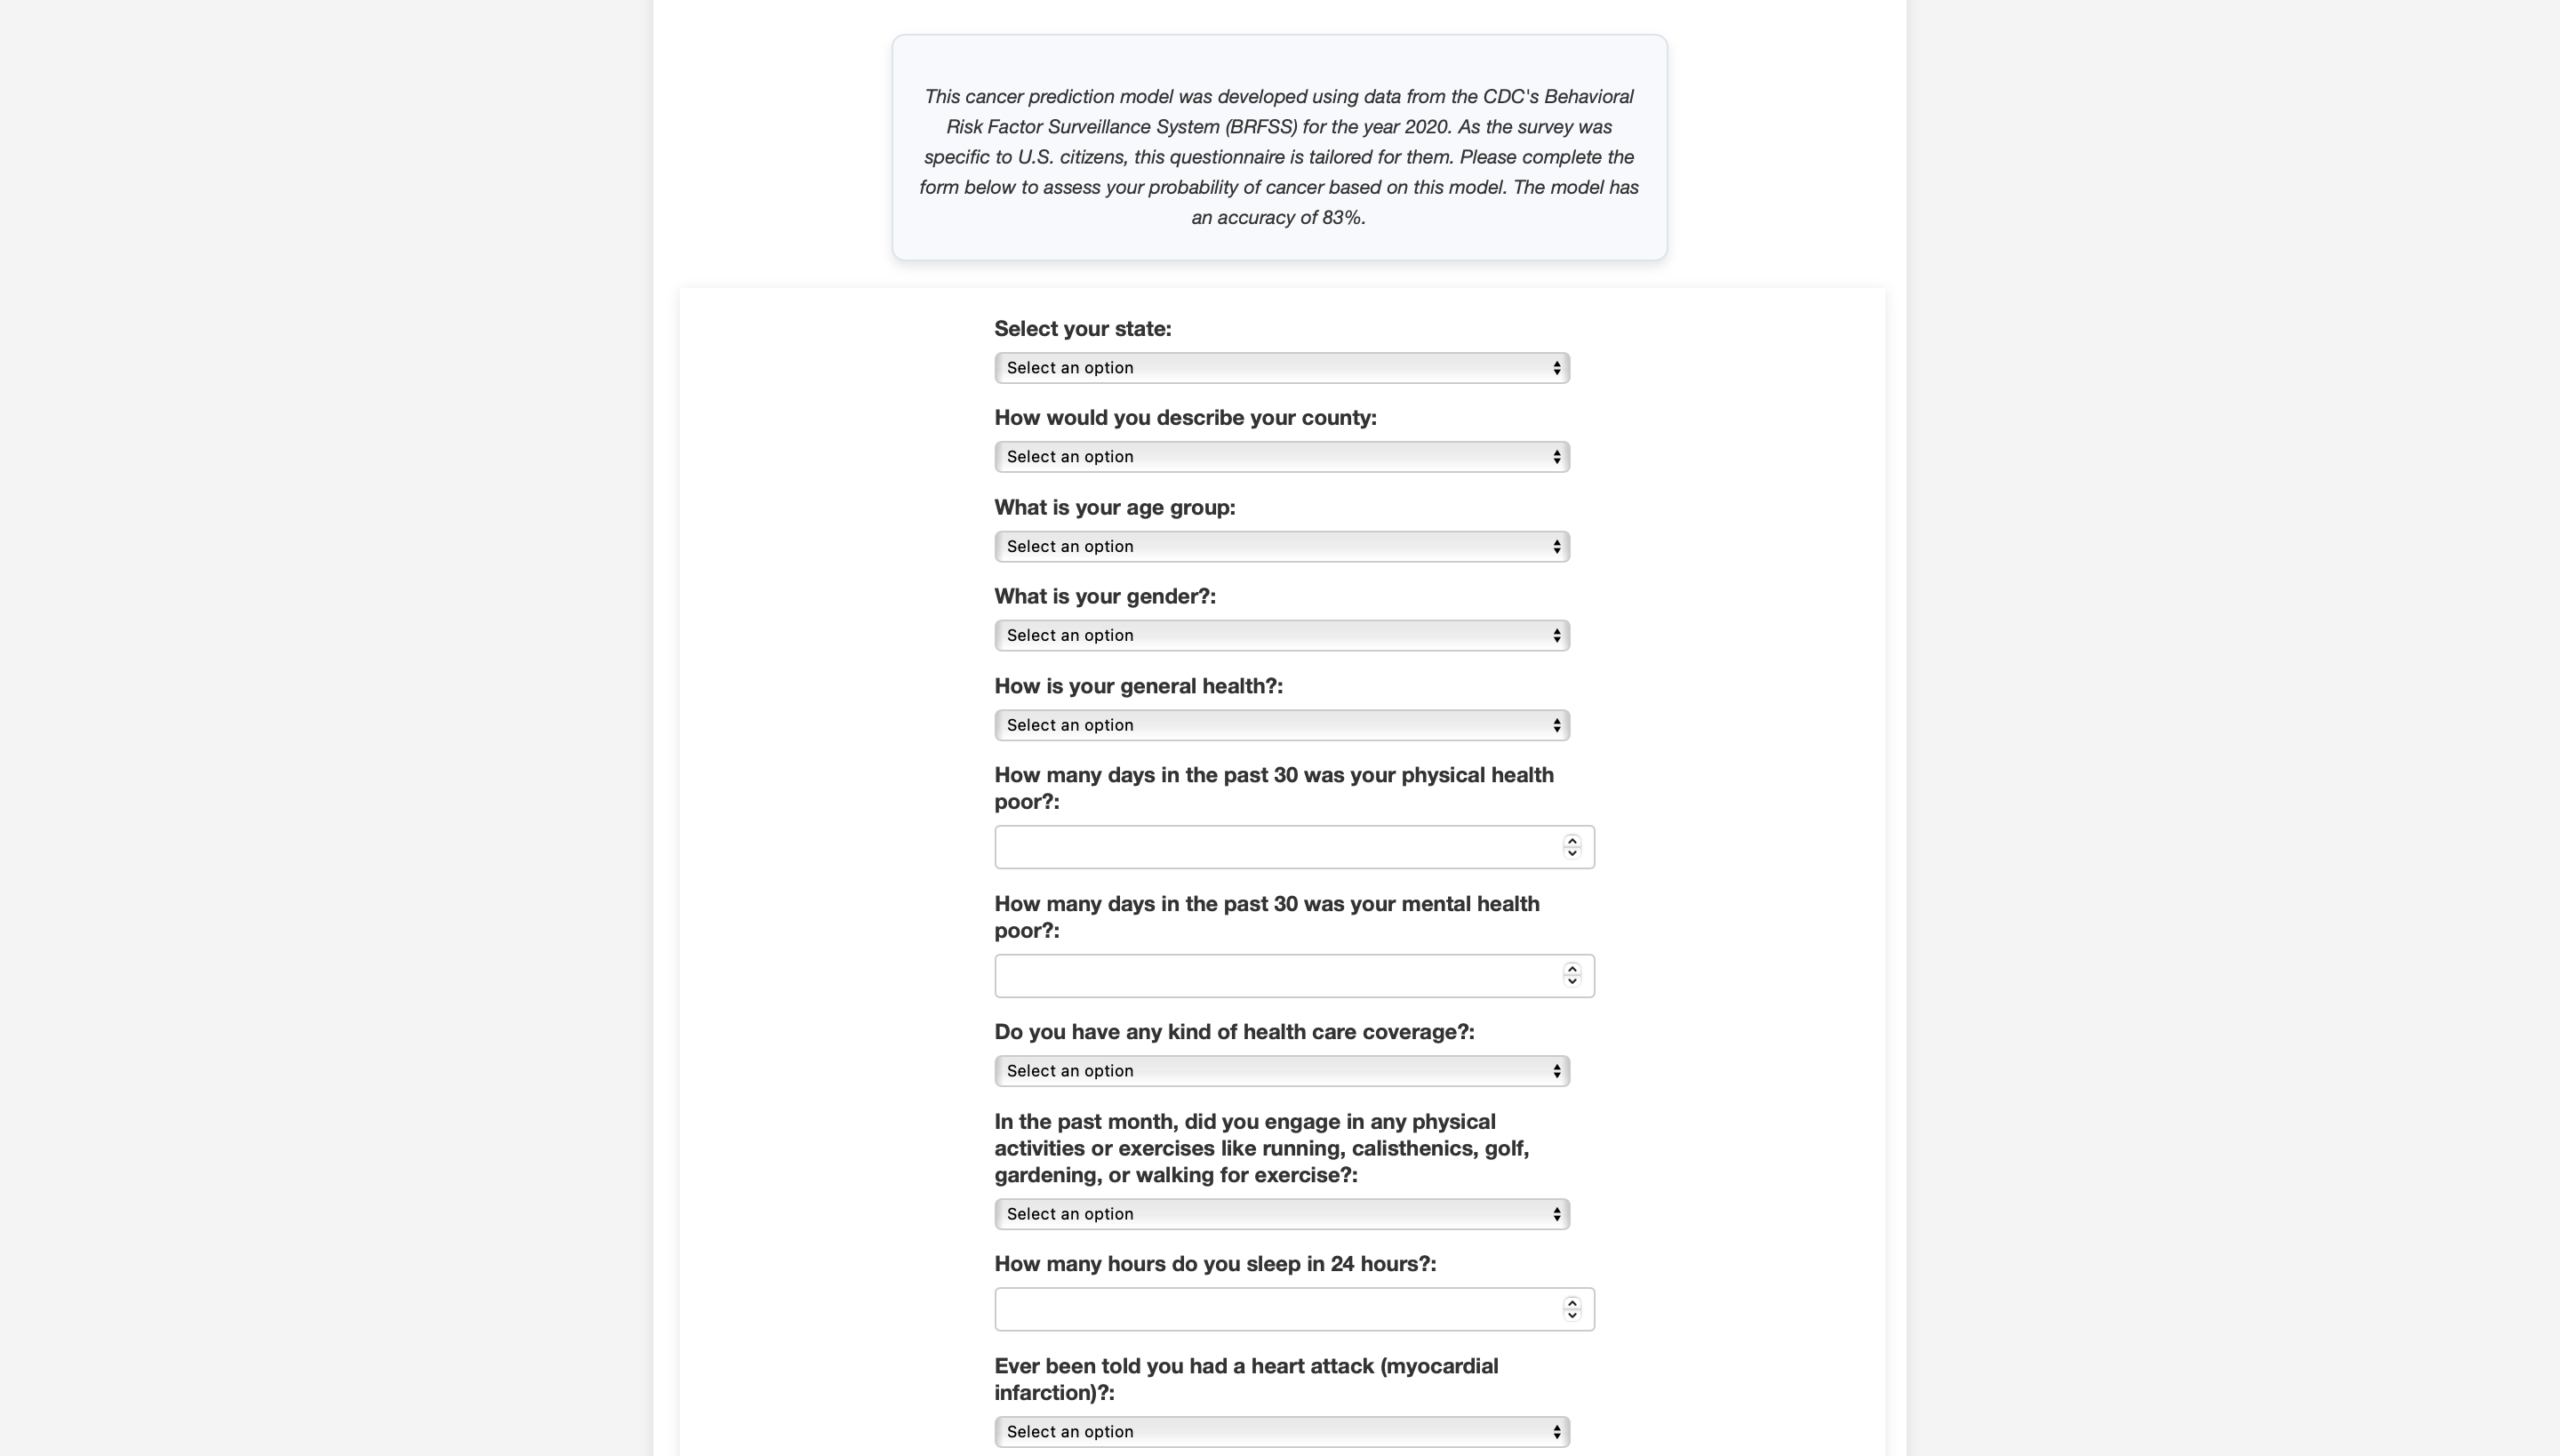Decrease poor physical health days with down arrow
2560x1456 pixels.
coord(1572,854)
